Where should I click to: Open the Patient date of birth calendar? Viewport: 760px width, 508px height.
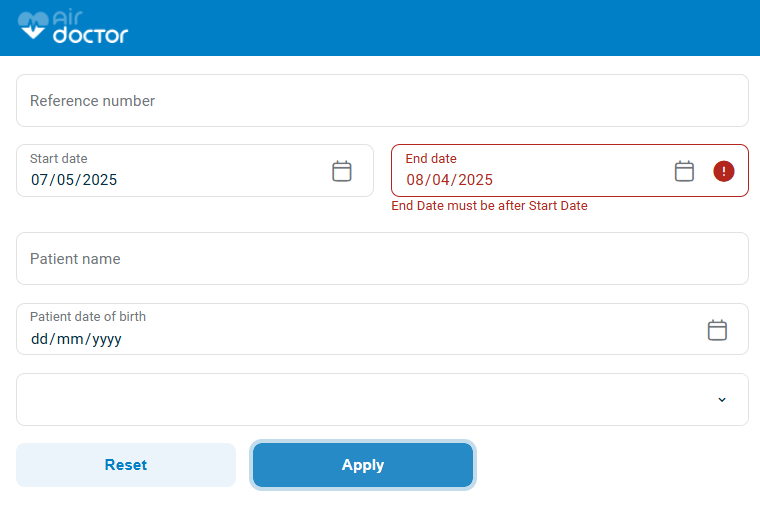pyautogui.click(x=717, y=330)
